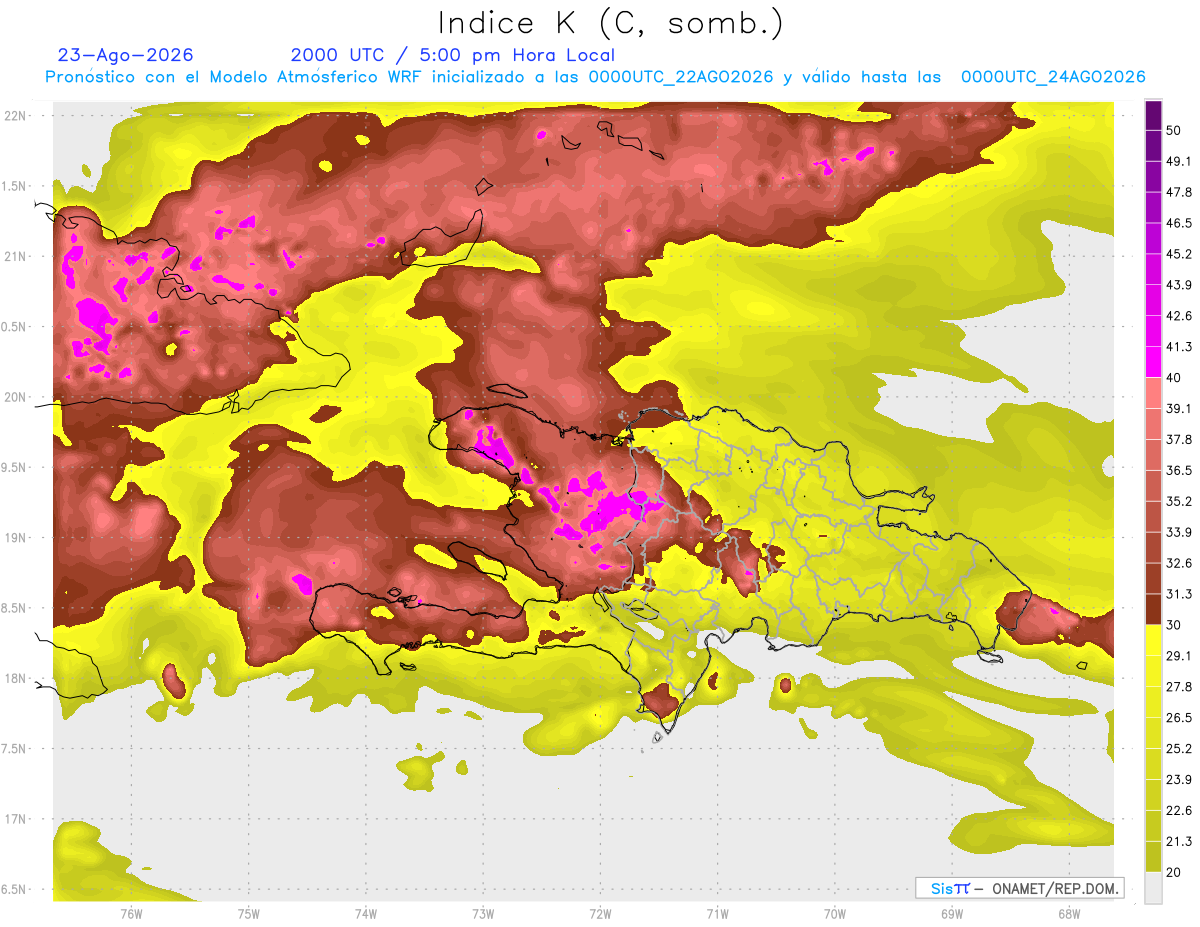
Task: Click the colorbar label "25.2"
Action: click(x=1180, y=749)
